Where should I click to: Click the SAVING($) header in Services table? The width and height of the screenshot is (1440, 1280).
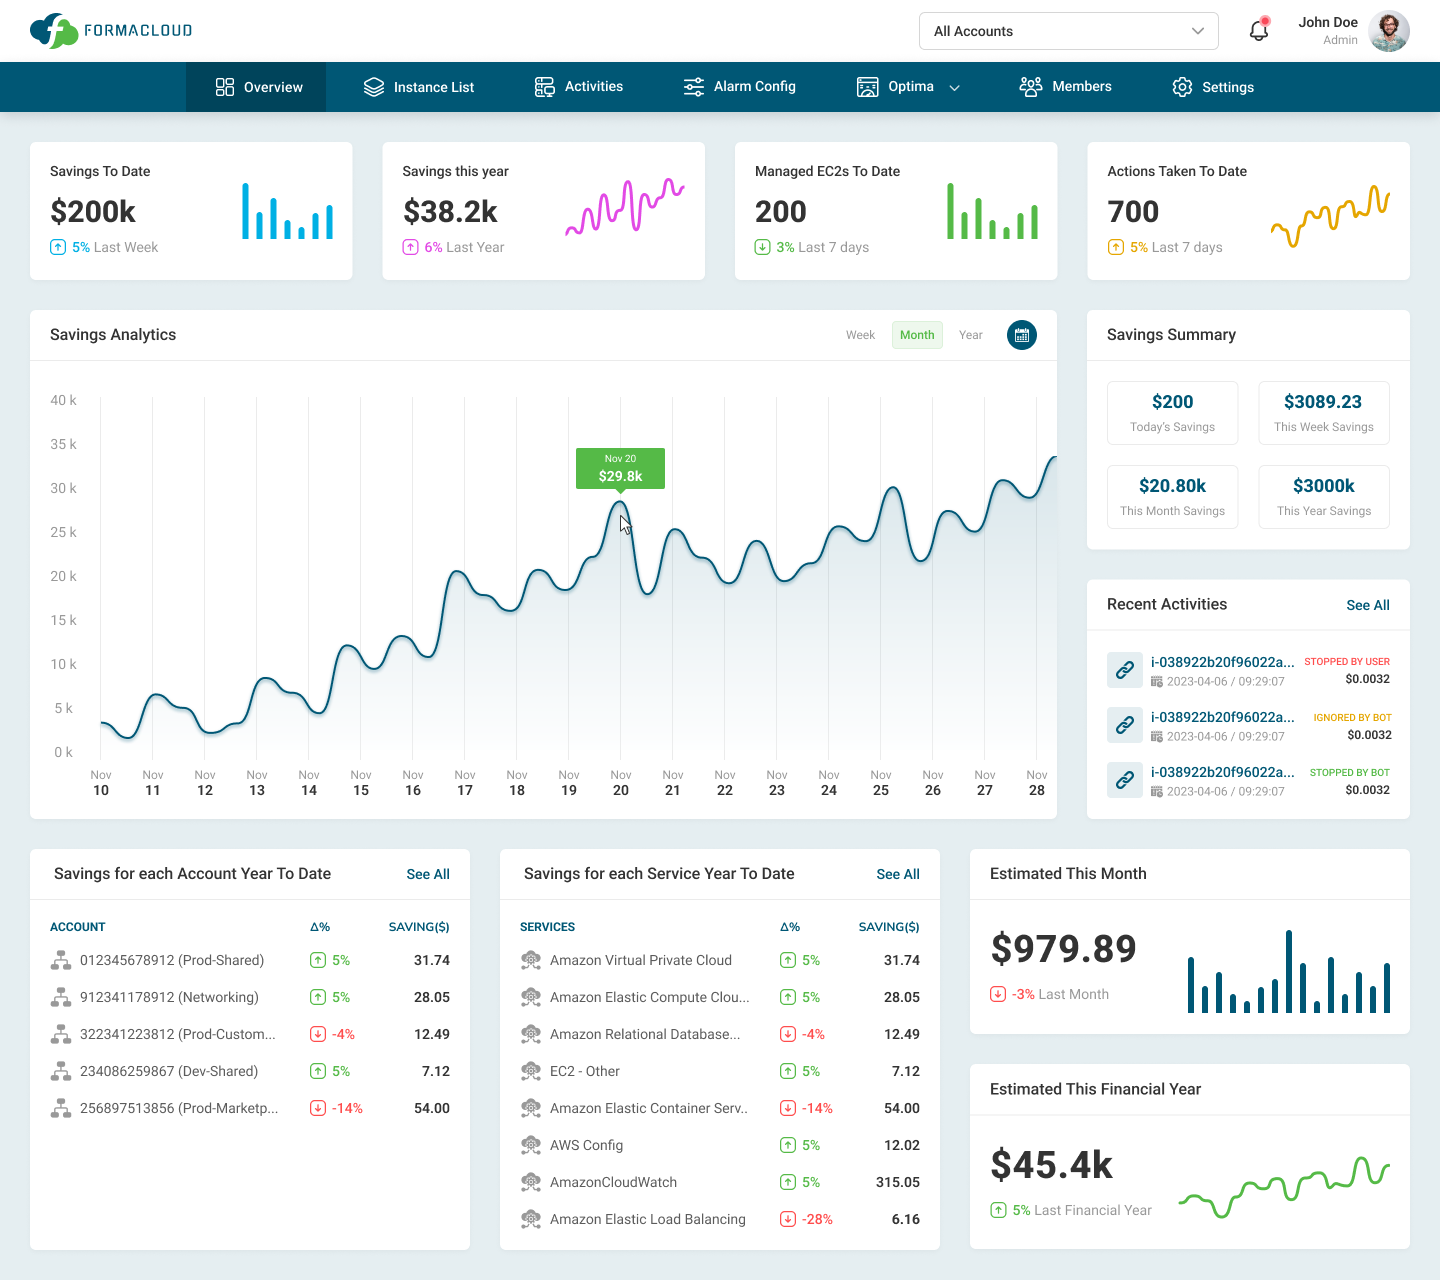pyautogui.click(x=889, y=927)
